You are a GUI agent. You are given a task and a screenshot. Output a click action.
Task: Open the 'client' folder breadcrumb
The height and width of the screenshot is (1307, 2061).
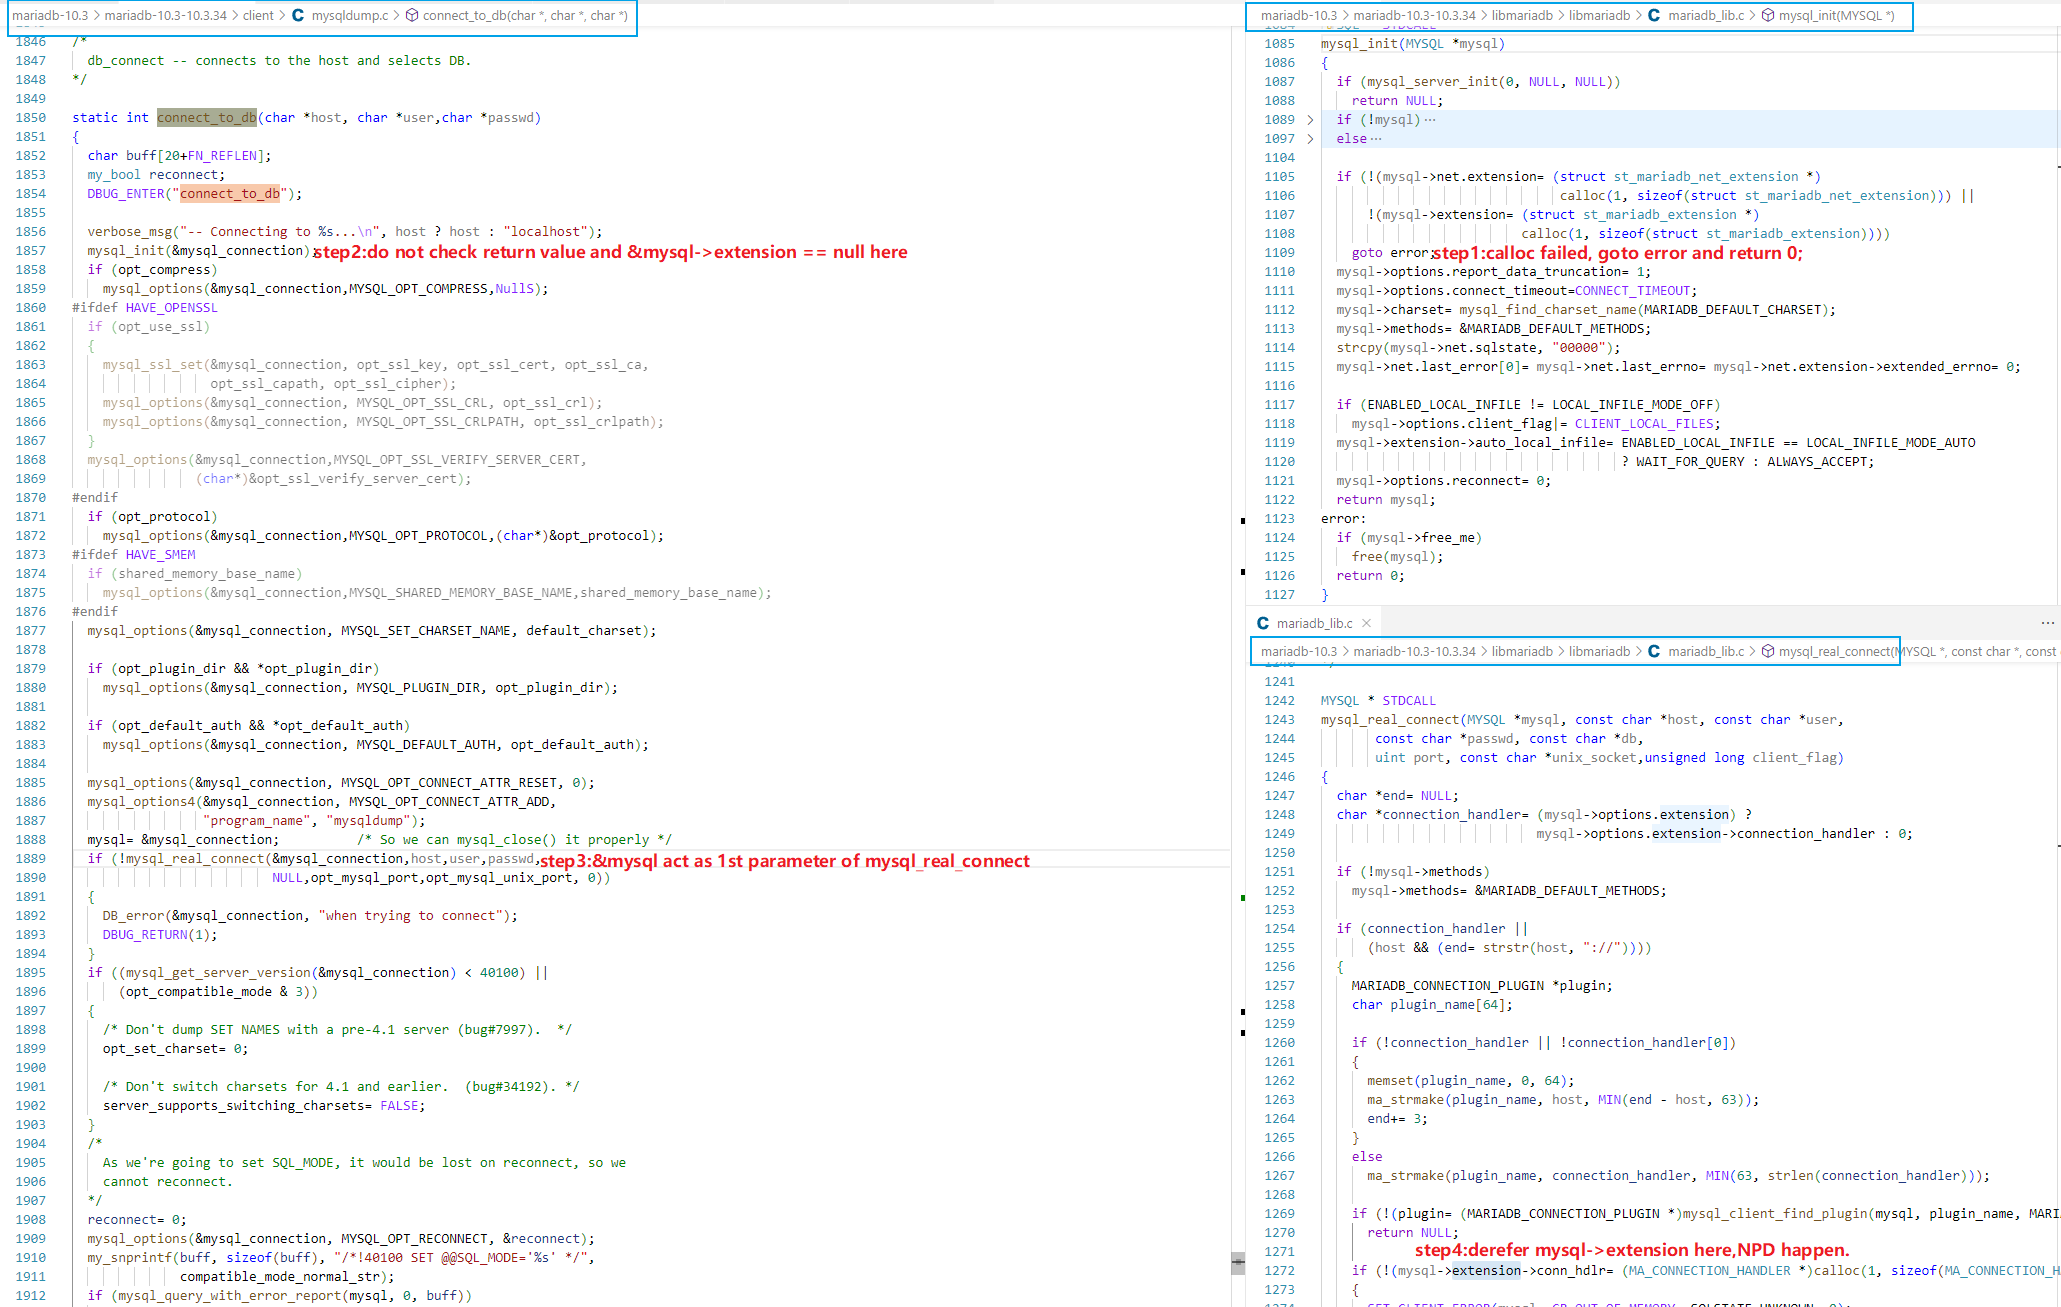pyautogui.click(x=258, y=15)
